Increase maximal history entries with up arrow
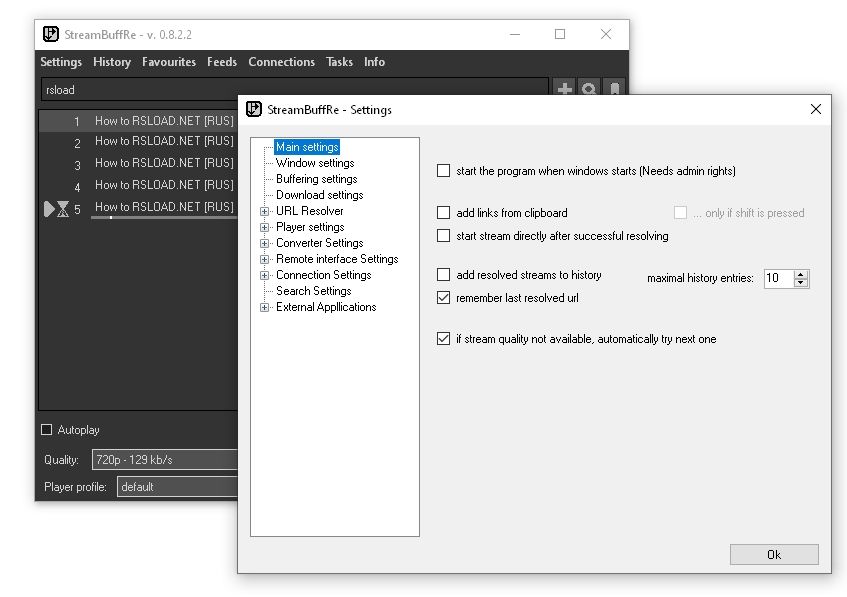 [800, 274]
